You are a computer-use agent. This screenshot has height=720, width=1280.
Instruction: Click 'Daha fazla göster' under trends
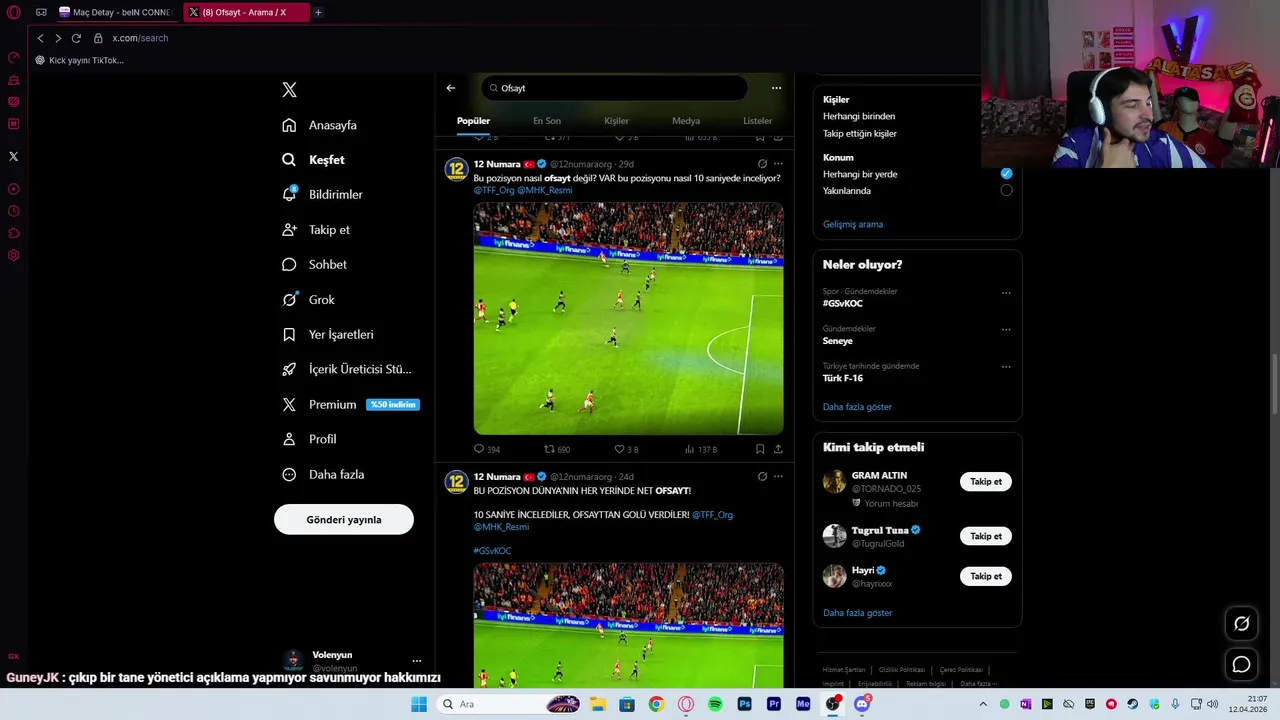pos(857,407)
